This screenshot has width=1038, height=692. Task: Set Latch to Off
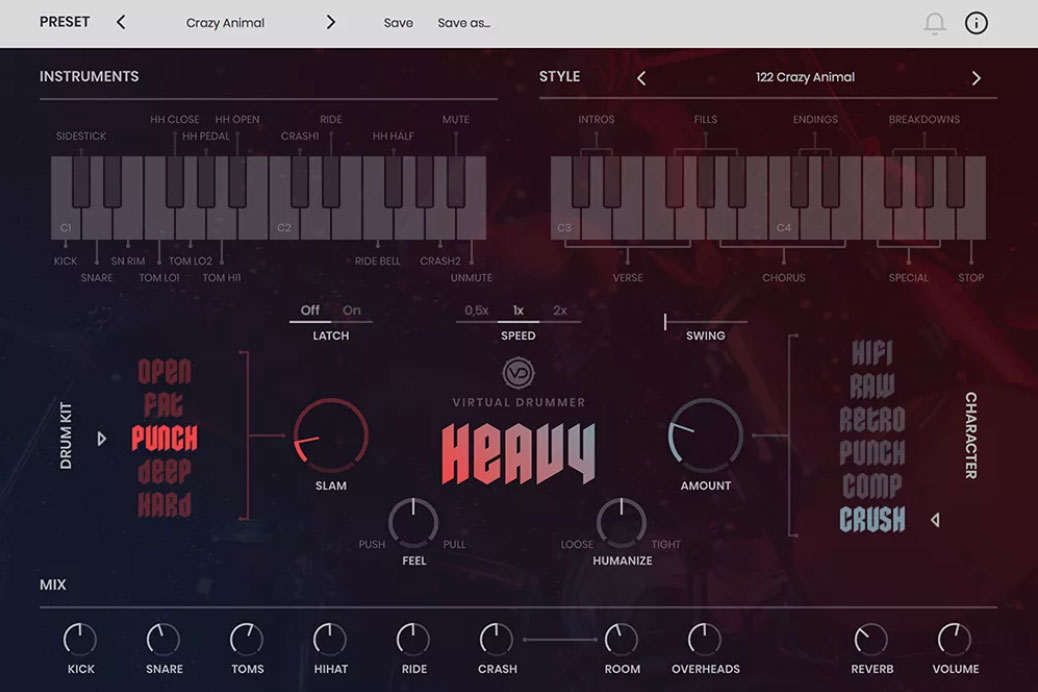pyautogui.click(x=310, y=310)
